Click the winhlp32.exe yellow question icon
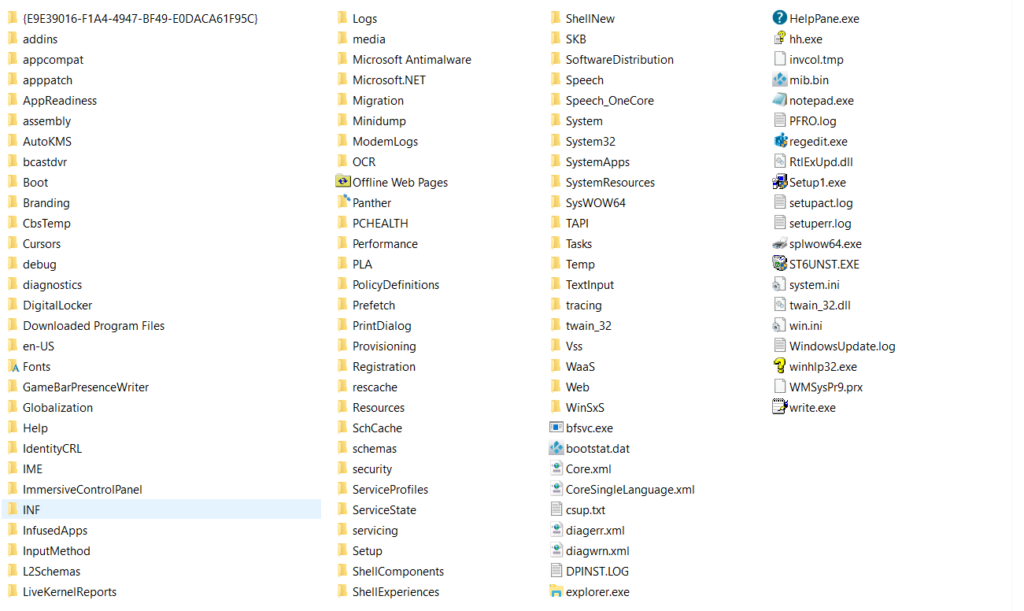Screen dimensions: 1024x611 [x=779, y=366]
